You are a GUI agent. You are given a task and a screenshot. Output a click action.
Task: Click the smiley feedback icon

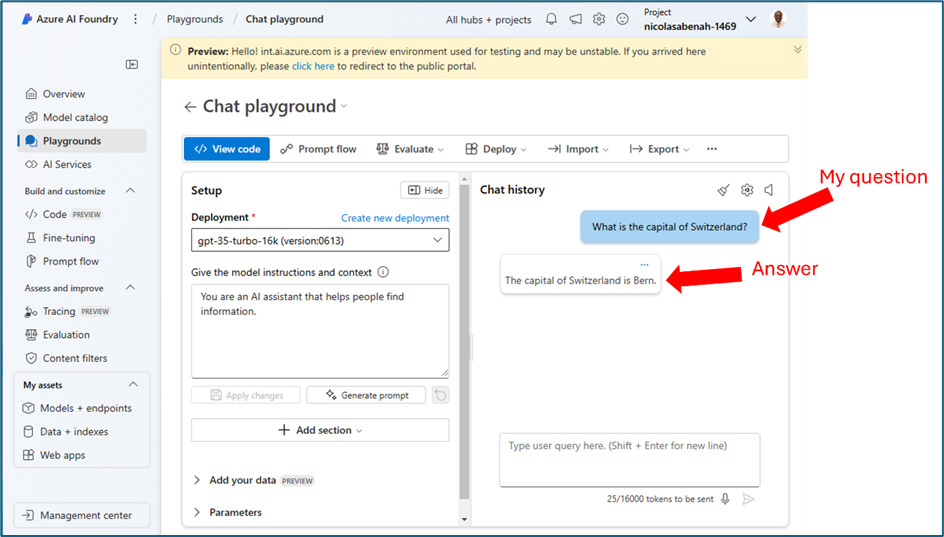623,19
